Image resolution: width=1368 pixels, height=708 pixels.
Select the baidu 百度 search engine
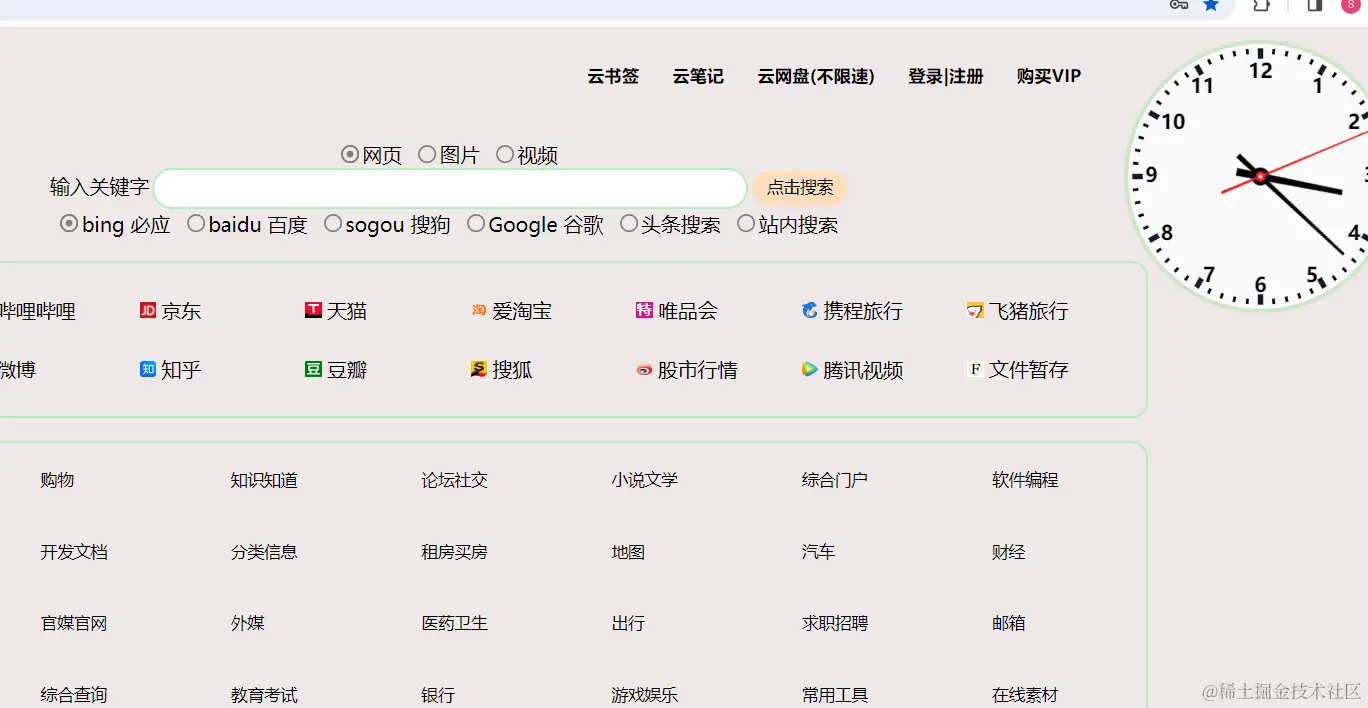pyautogui.click(x=196, y=224)
